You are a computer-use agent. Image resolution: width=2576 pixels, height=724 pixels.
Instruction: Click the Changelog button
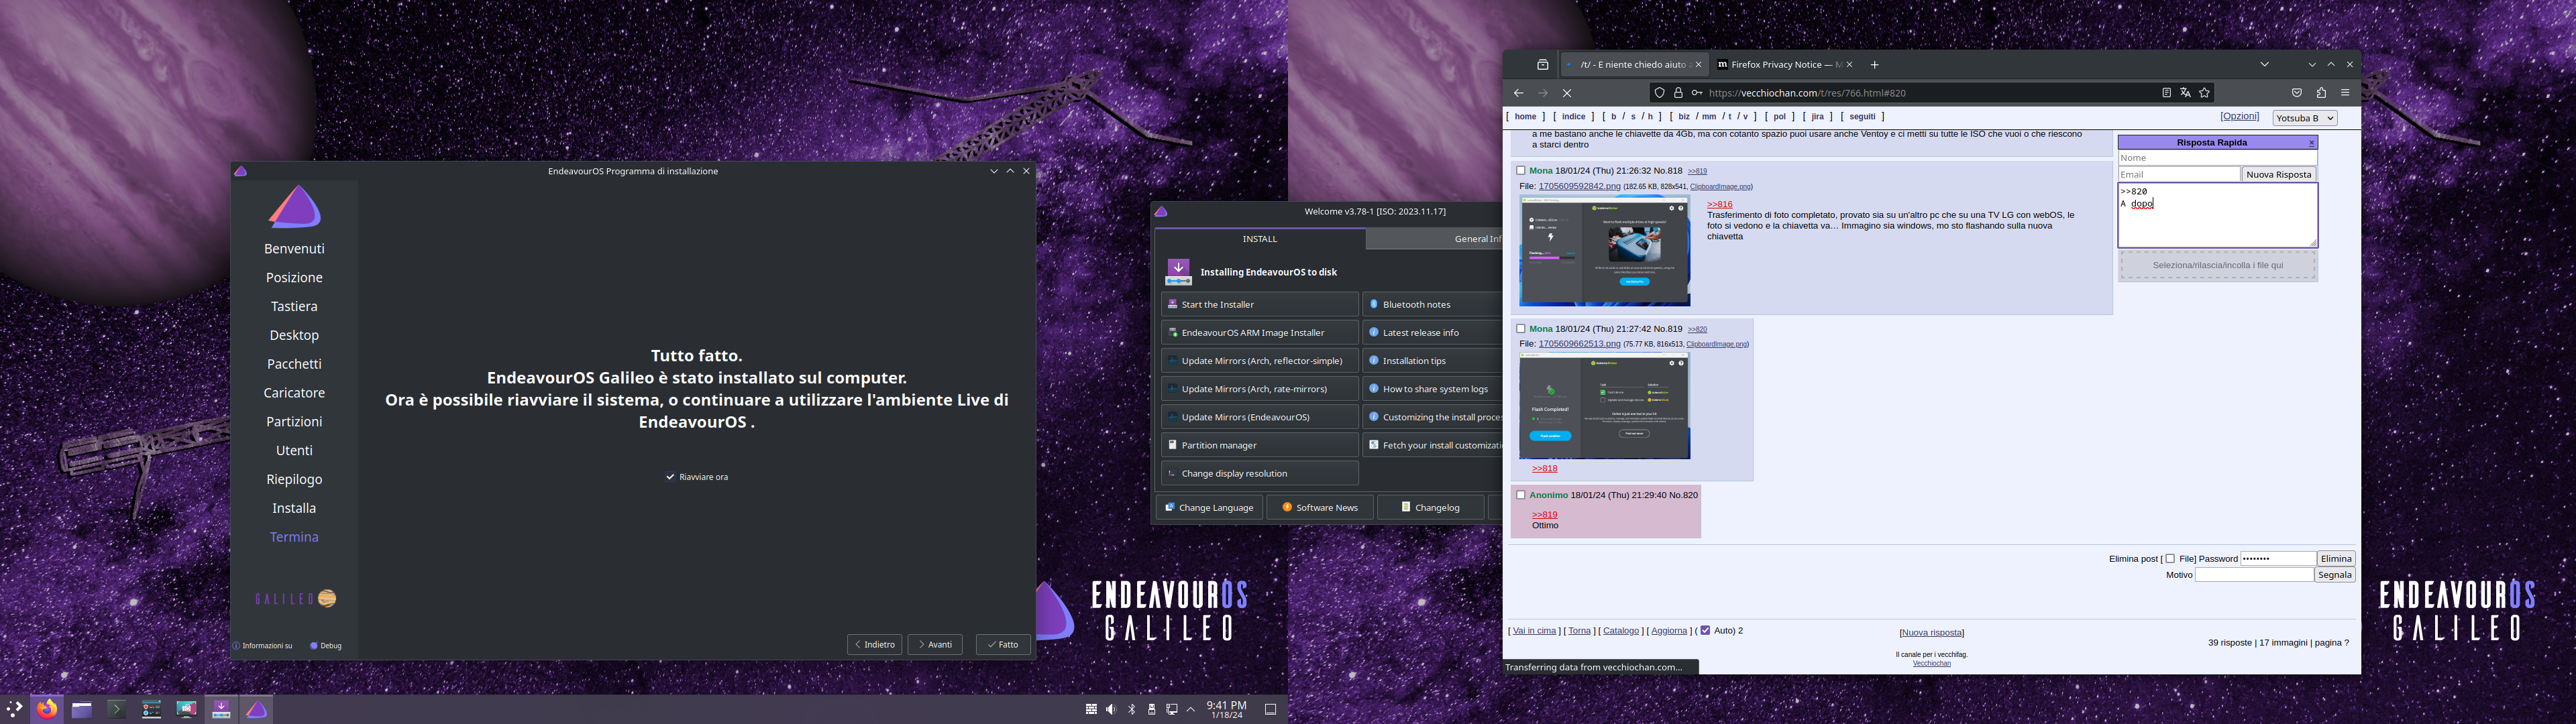pyautogui.click(x=1431, y=507)
